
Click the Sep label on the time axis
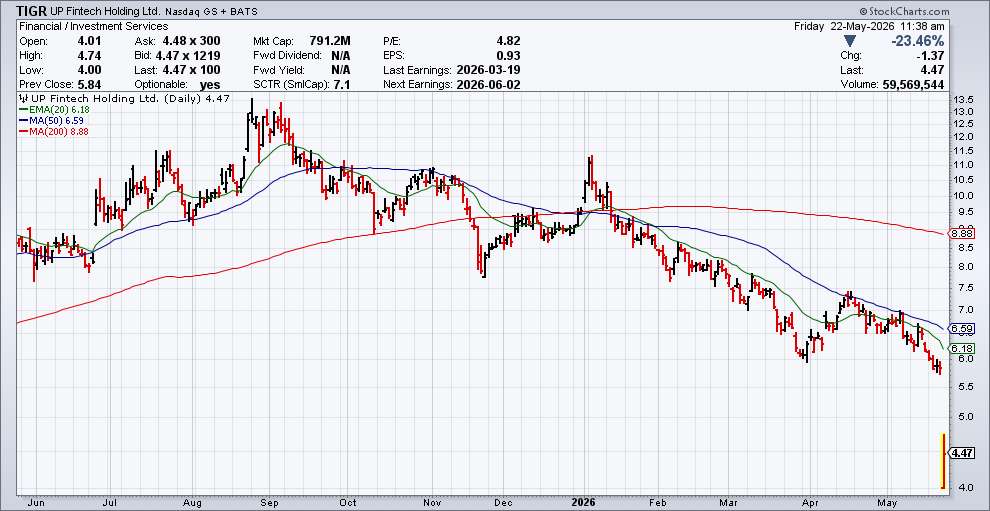(270, 503)
